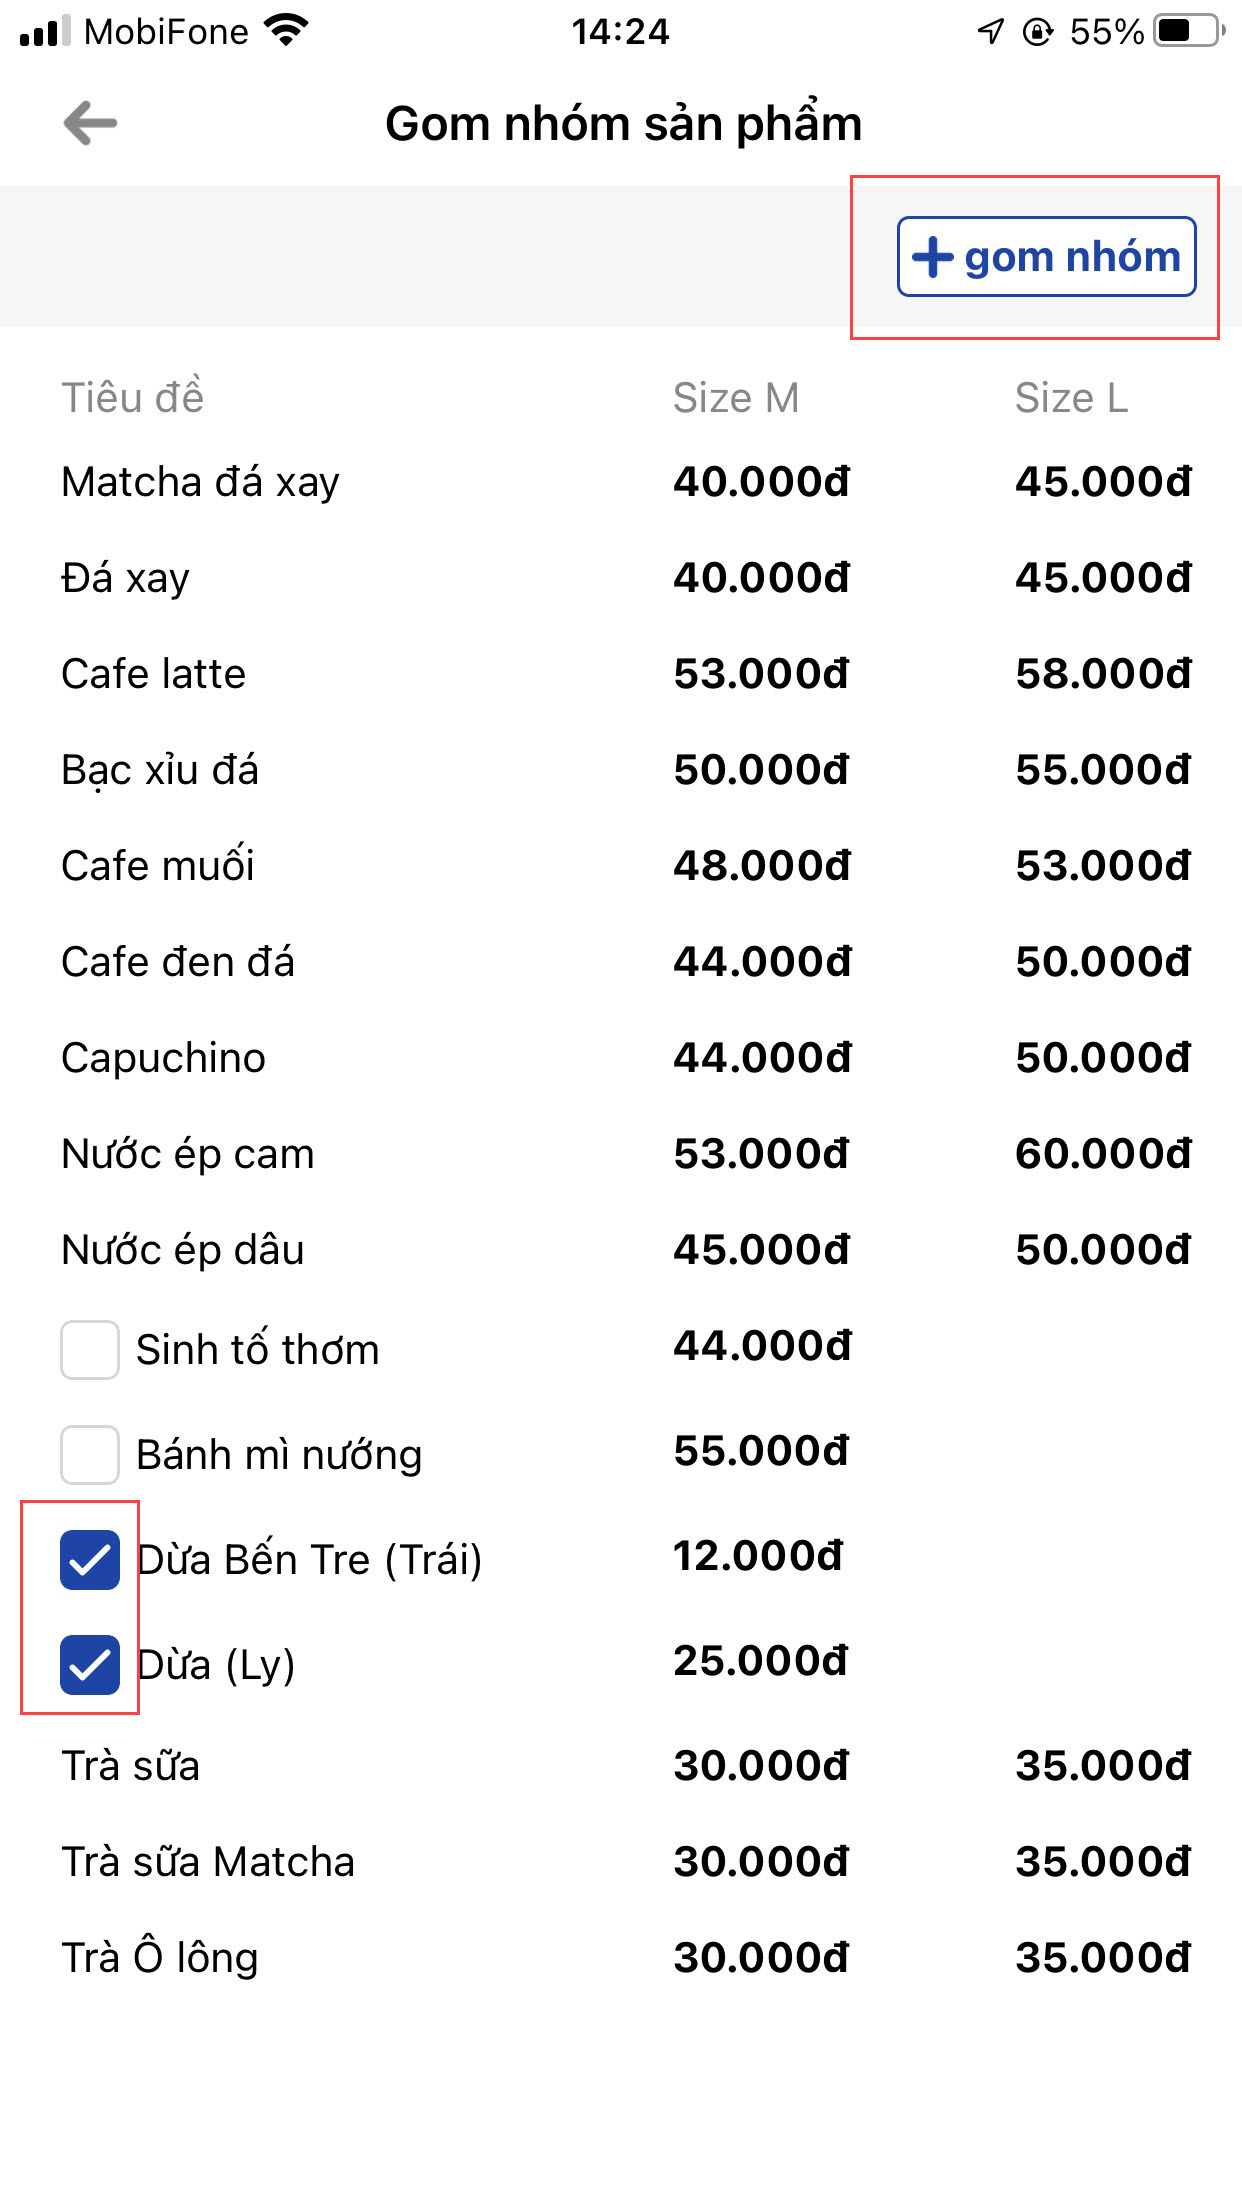
Task: Deselect the Dừa (Ly) checkbox
Action: [90, 1665]
